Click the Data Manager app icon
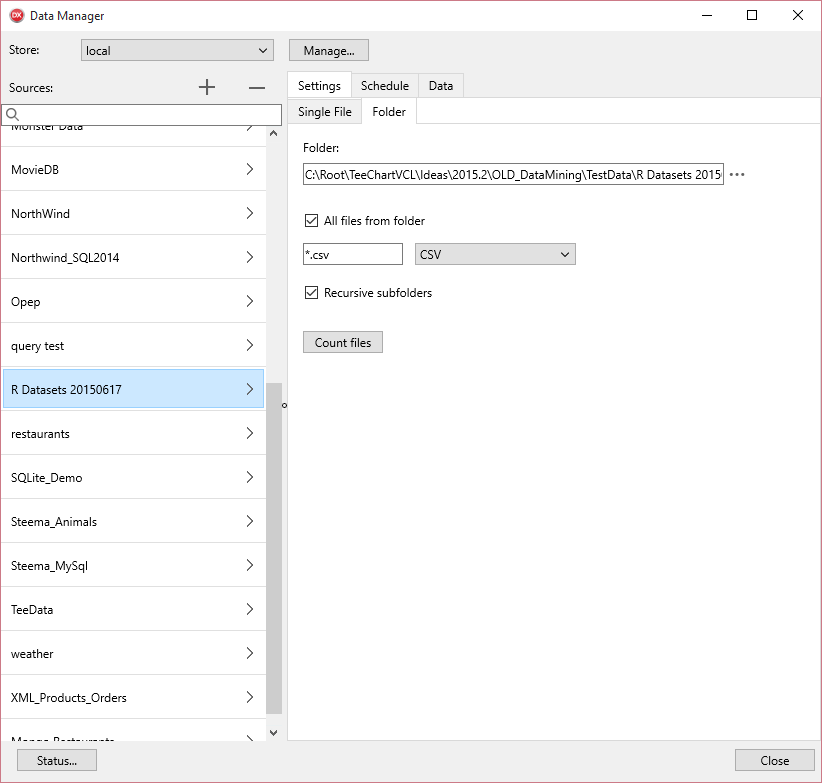Screen dimensions: 822x783 (x=17, y=15)
